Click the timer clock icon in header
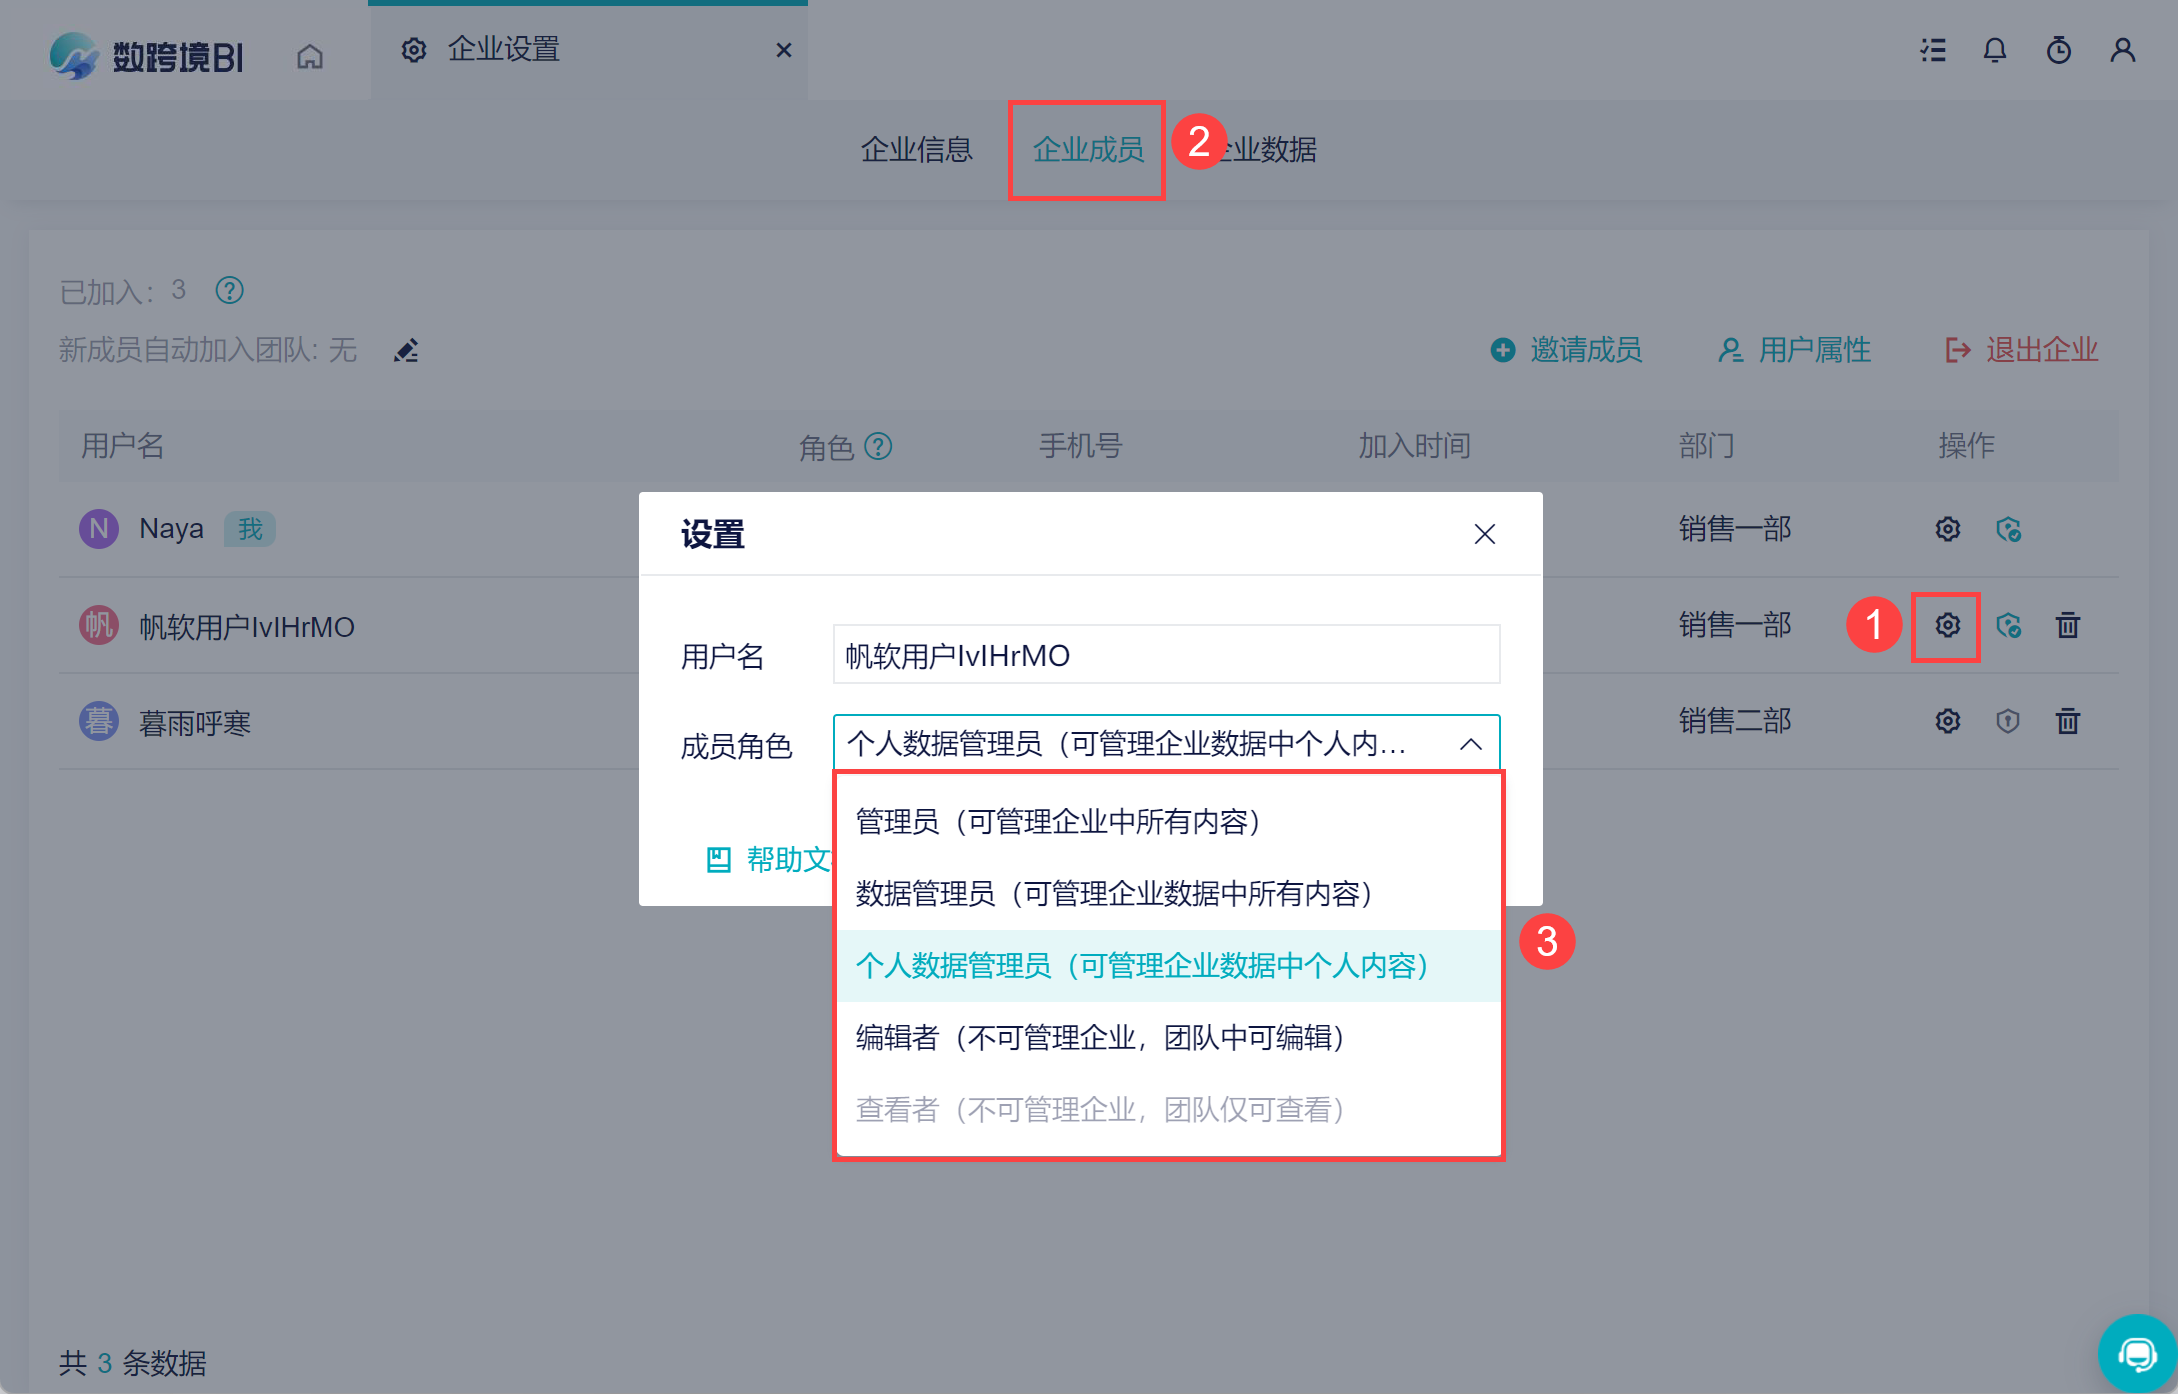The height and width of the screenshot is (1394, 2178). pos(2058,50)
